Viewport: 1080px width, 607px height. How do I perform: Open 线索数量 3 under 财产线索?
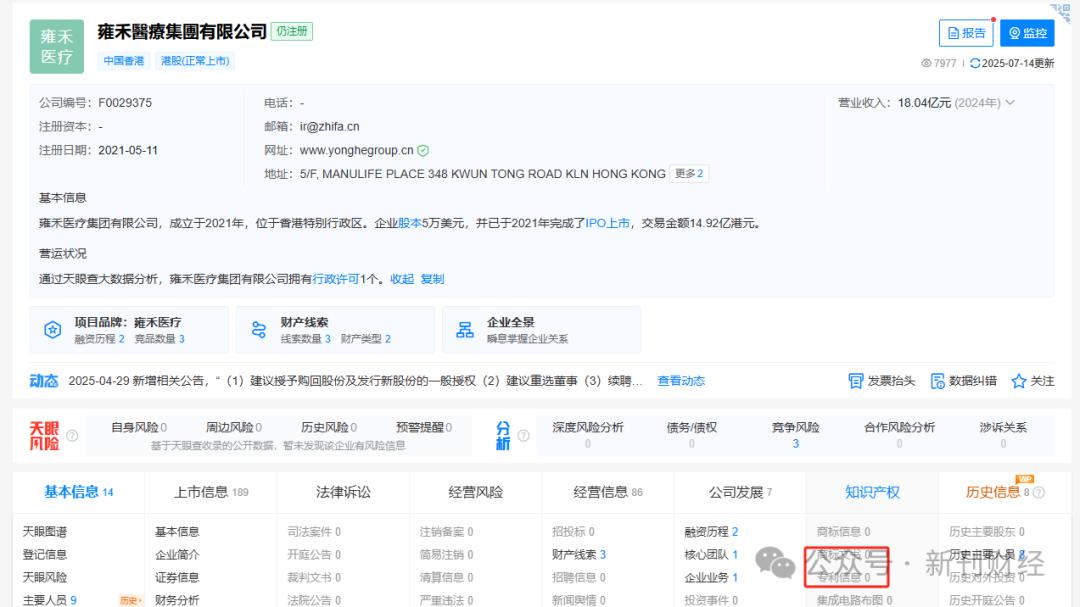pyautogui.click(x=306, y=339)
